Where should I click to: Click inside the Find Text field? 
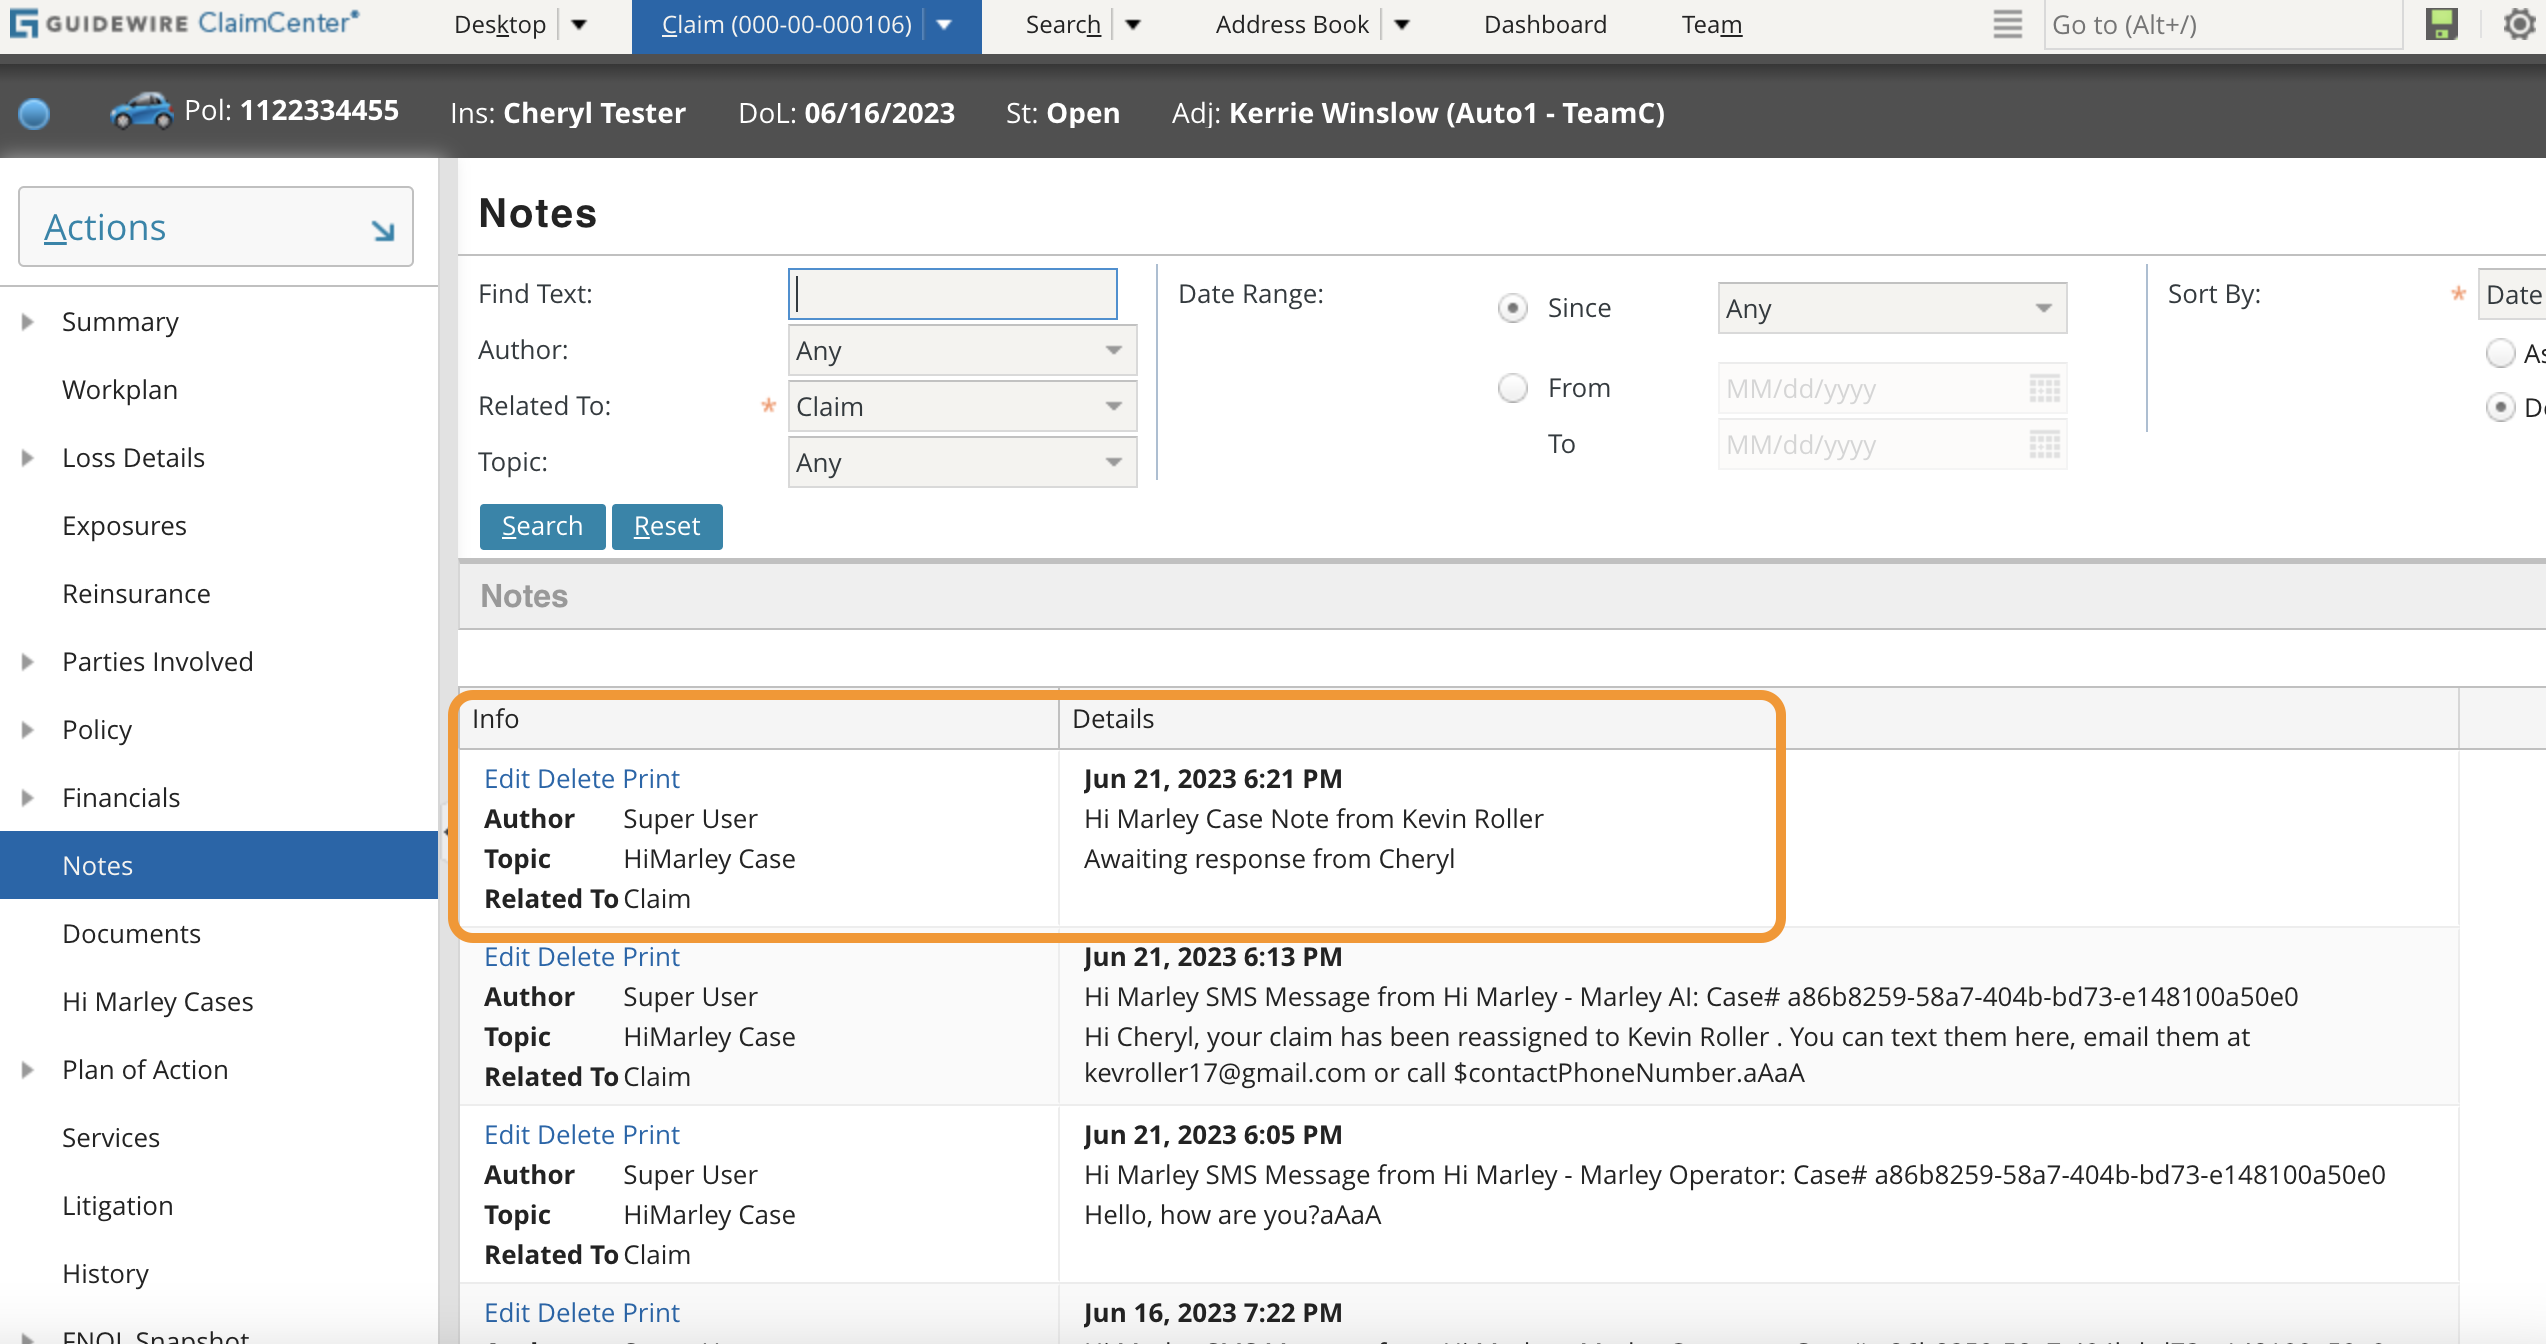(x=951, y=293)
